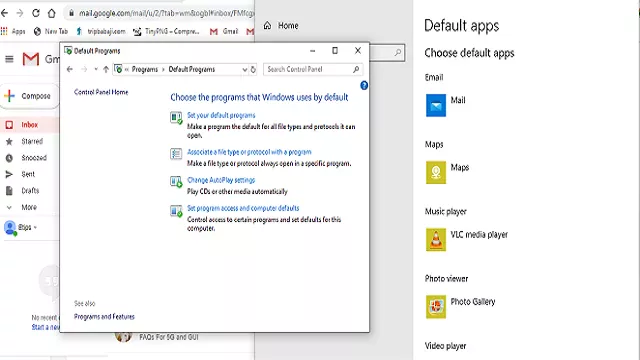Click FAQs For 5G and GUI email
Screen dimensions: 640x360
(169, 337)
